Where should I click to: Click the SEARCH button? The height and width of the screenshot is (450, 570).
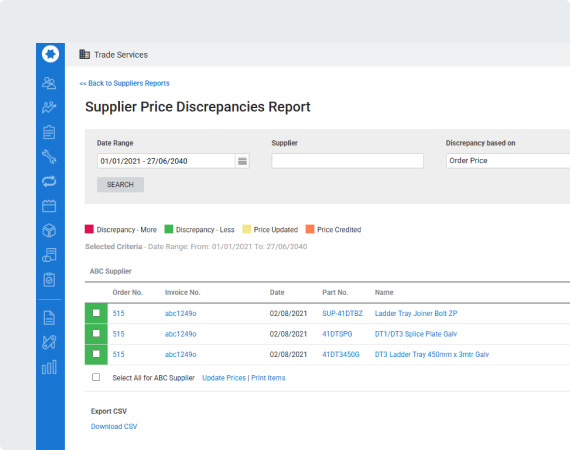point(120,185)
